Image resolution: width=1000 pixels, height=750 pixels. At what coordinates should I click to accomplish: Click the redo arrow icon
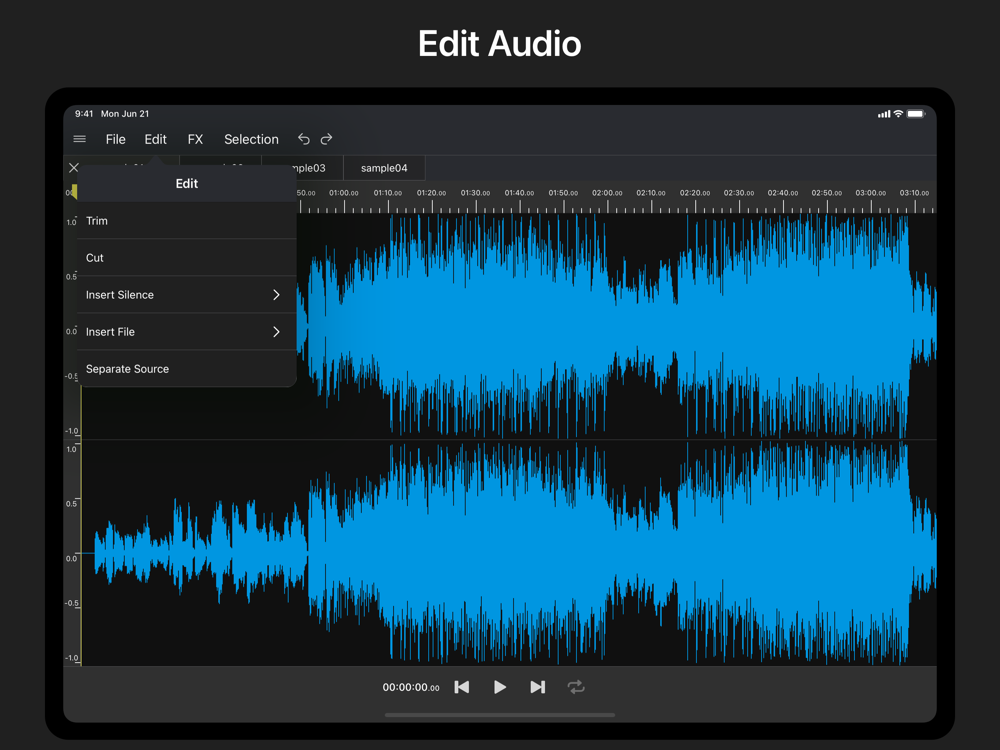pyautogui.click(x=326, y=139)
